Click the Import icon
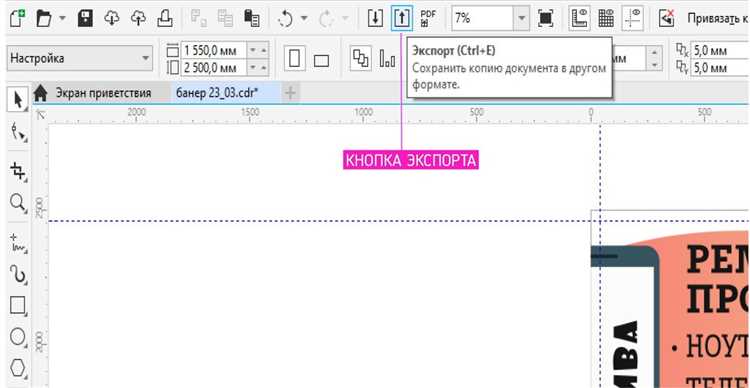The height and width of the screenshot is (388, 750). point(375,18)
